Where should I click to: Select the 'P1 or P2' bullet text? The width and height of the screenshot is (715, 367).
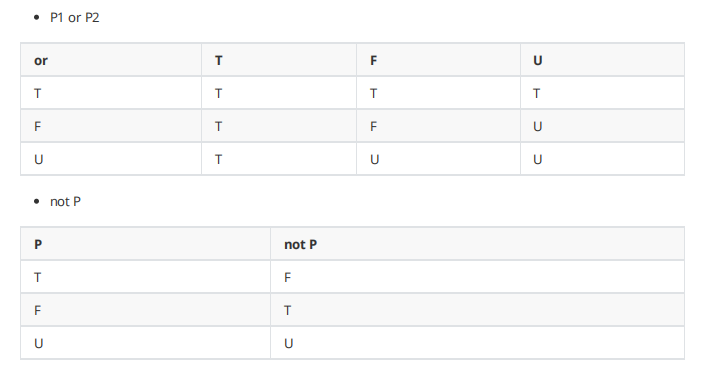(75, 18)
